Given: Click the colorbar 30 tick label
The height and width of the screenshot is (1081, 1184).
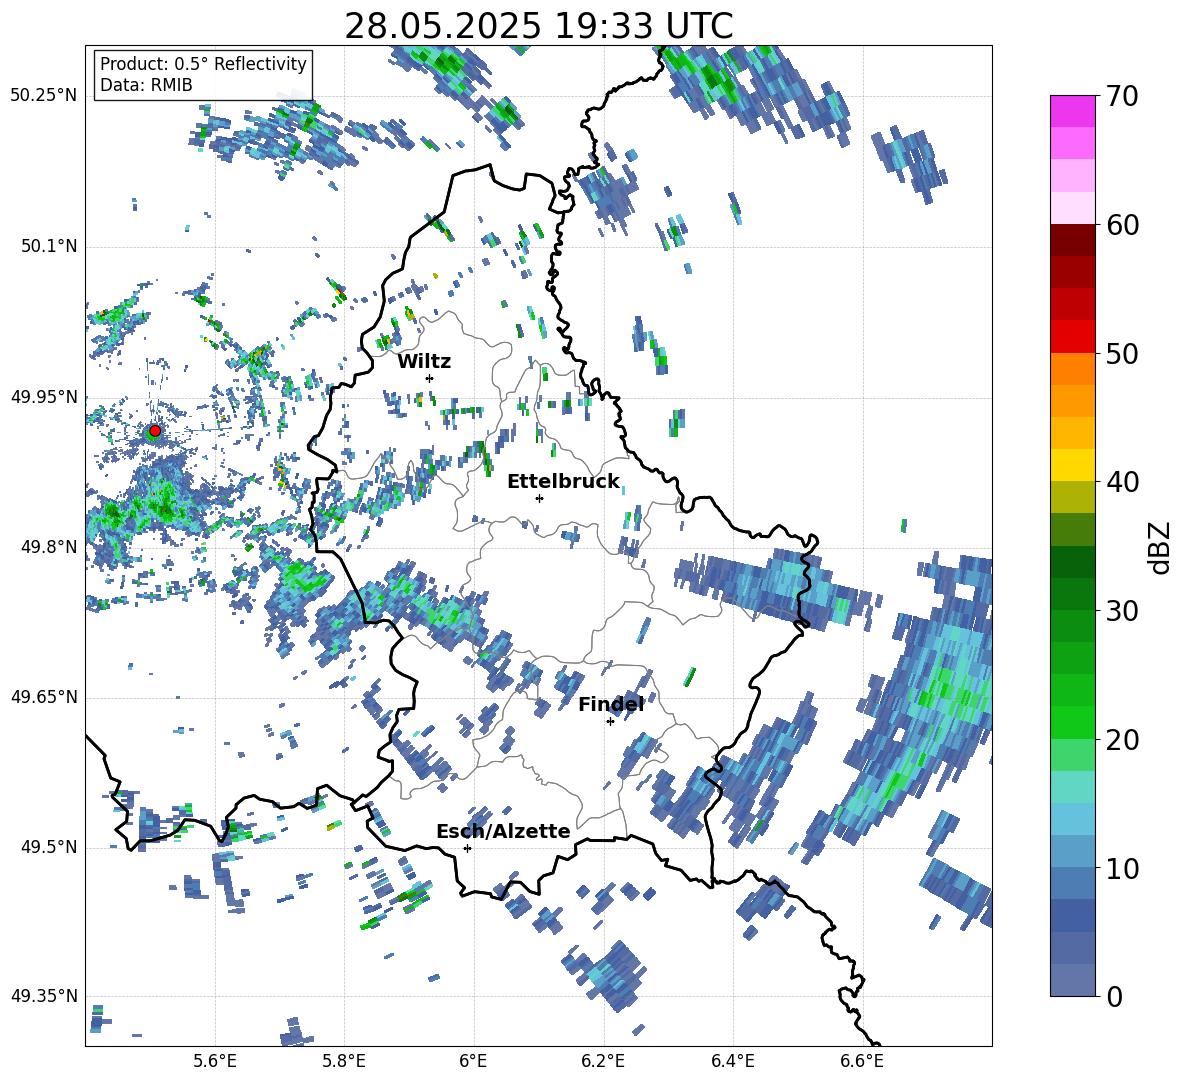Looking at the screenshot, I should (1122, 610).
